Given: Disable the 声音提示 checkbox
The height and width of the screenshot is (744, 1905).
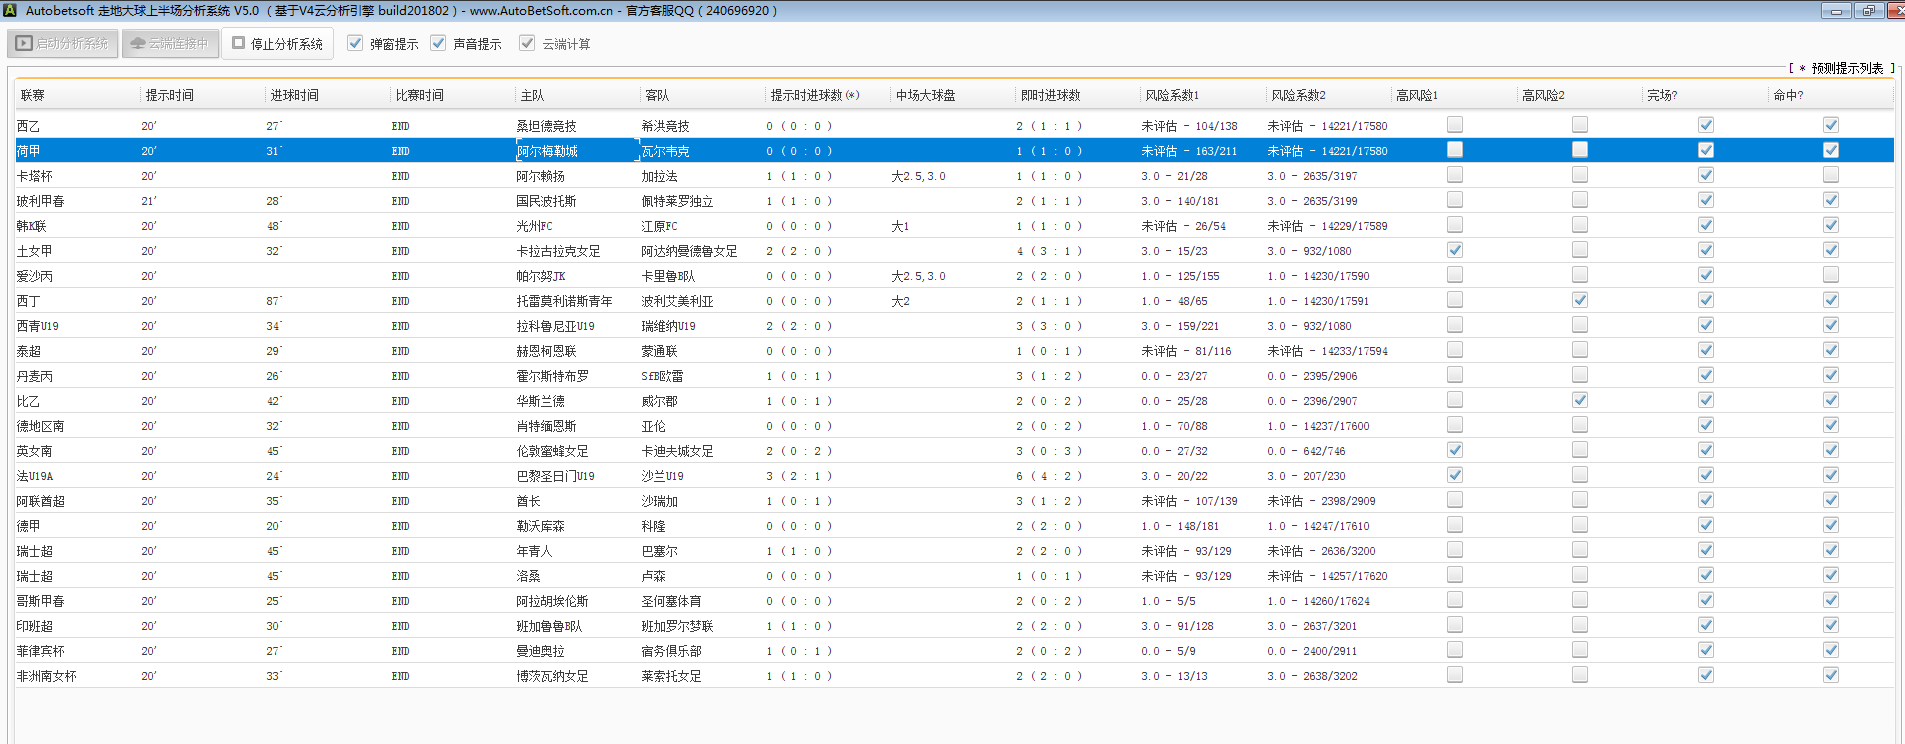Looking at the screenshot, I should [x=438, y=43].
